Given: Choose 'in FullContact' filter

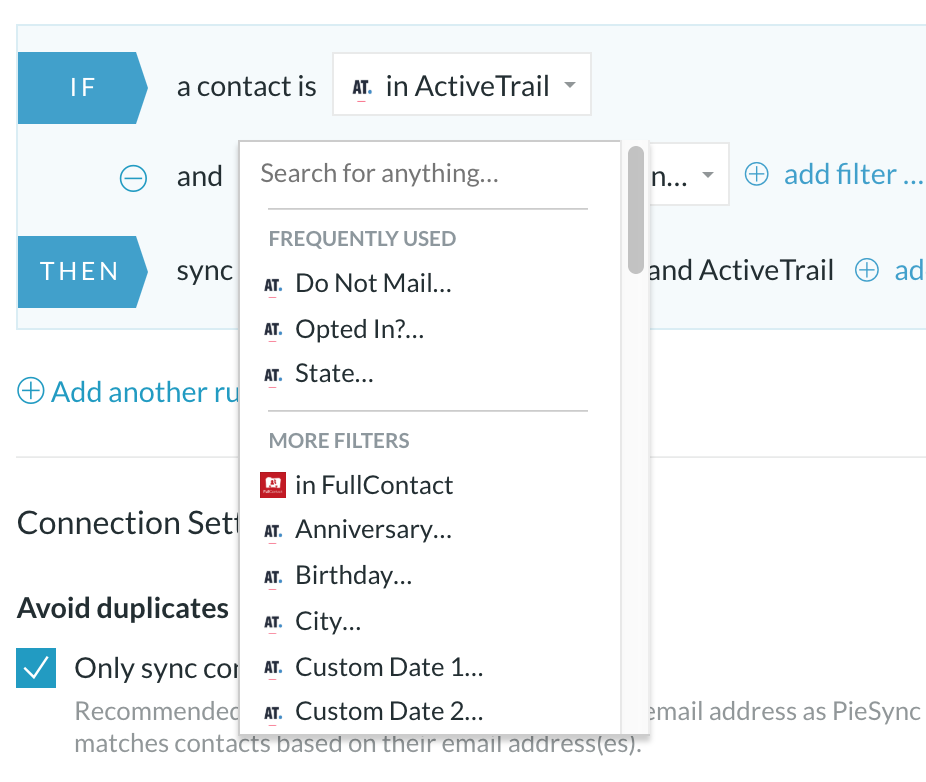Looking at the screenshot, I should click(374, 485).
